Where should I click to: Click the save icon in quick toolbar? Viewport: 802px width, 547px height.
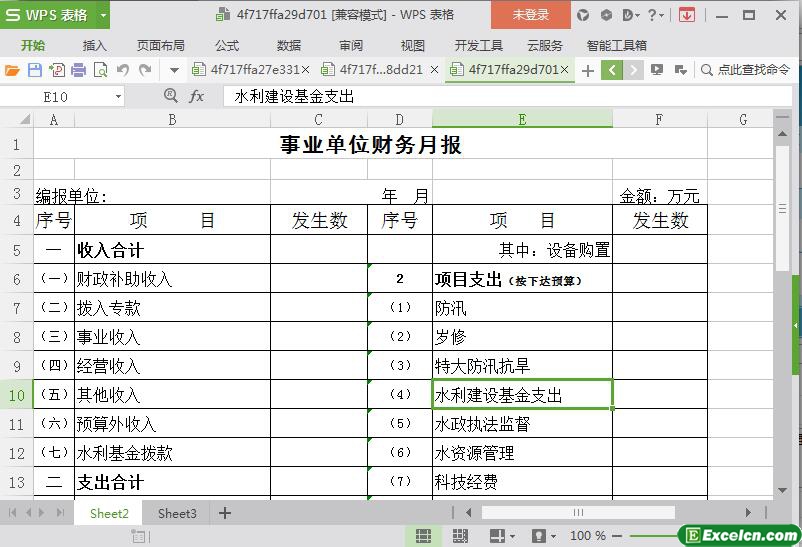coord(34,70)
